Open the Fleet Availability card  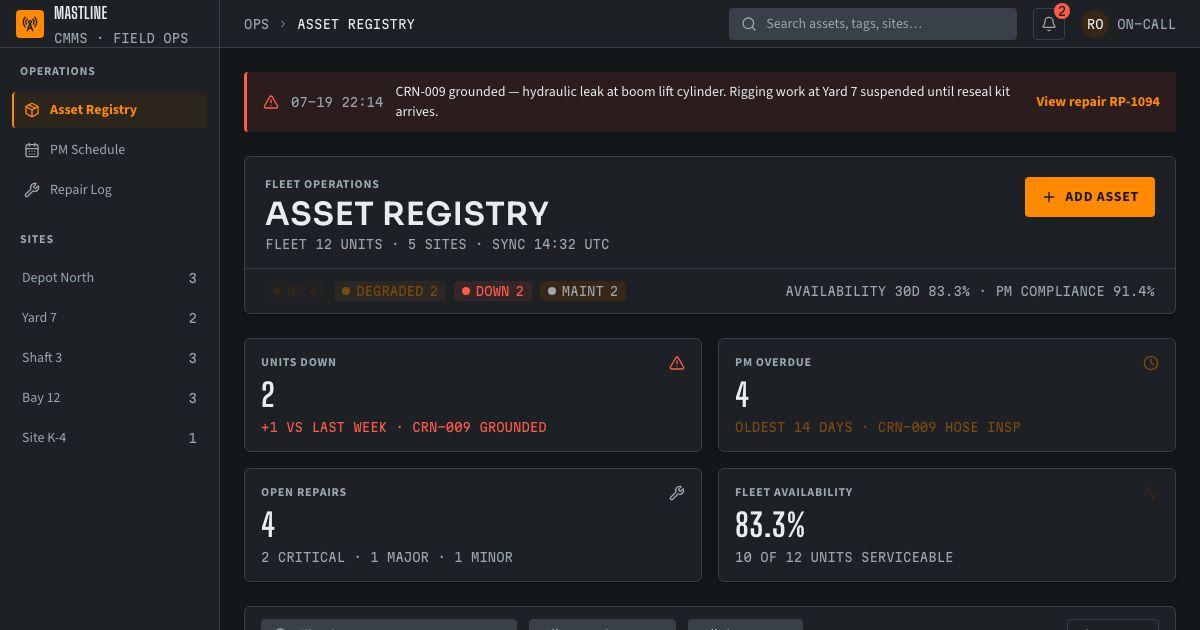[947, 525]
